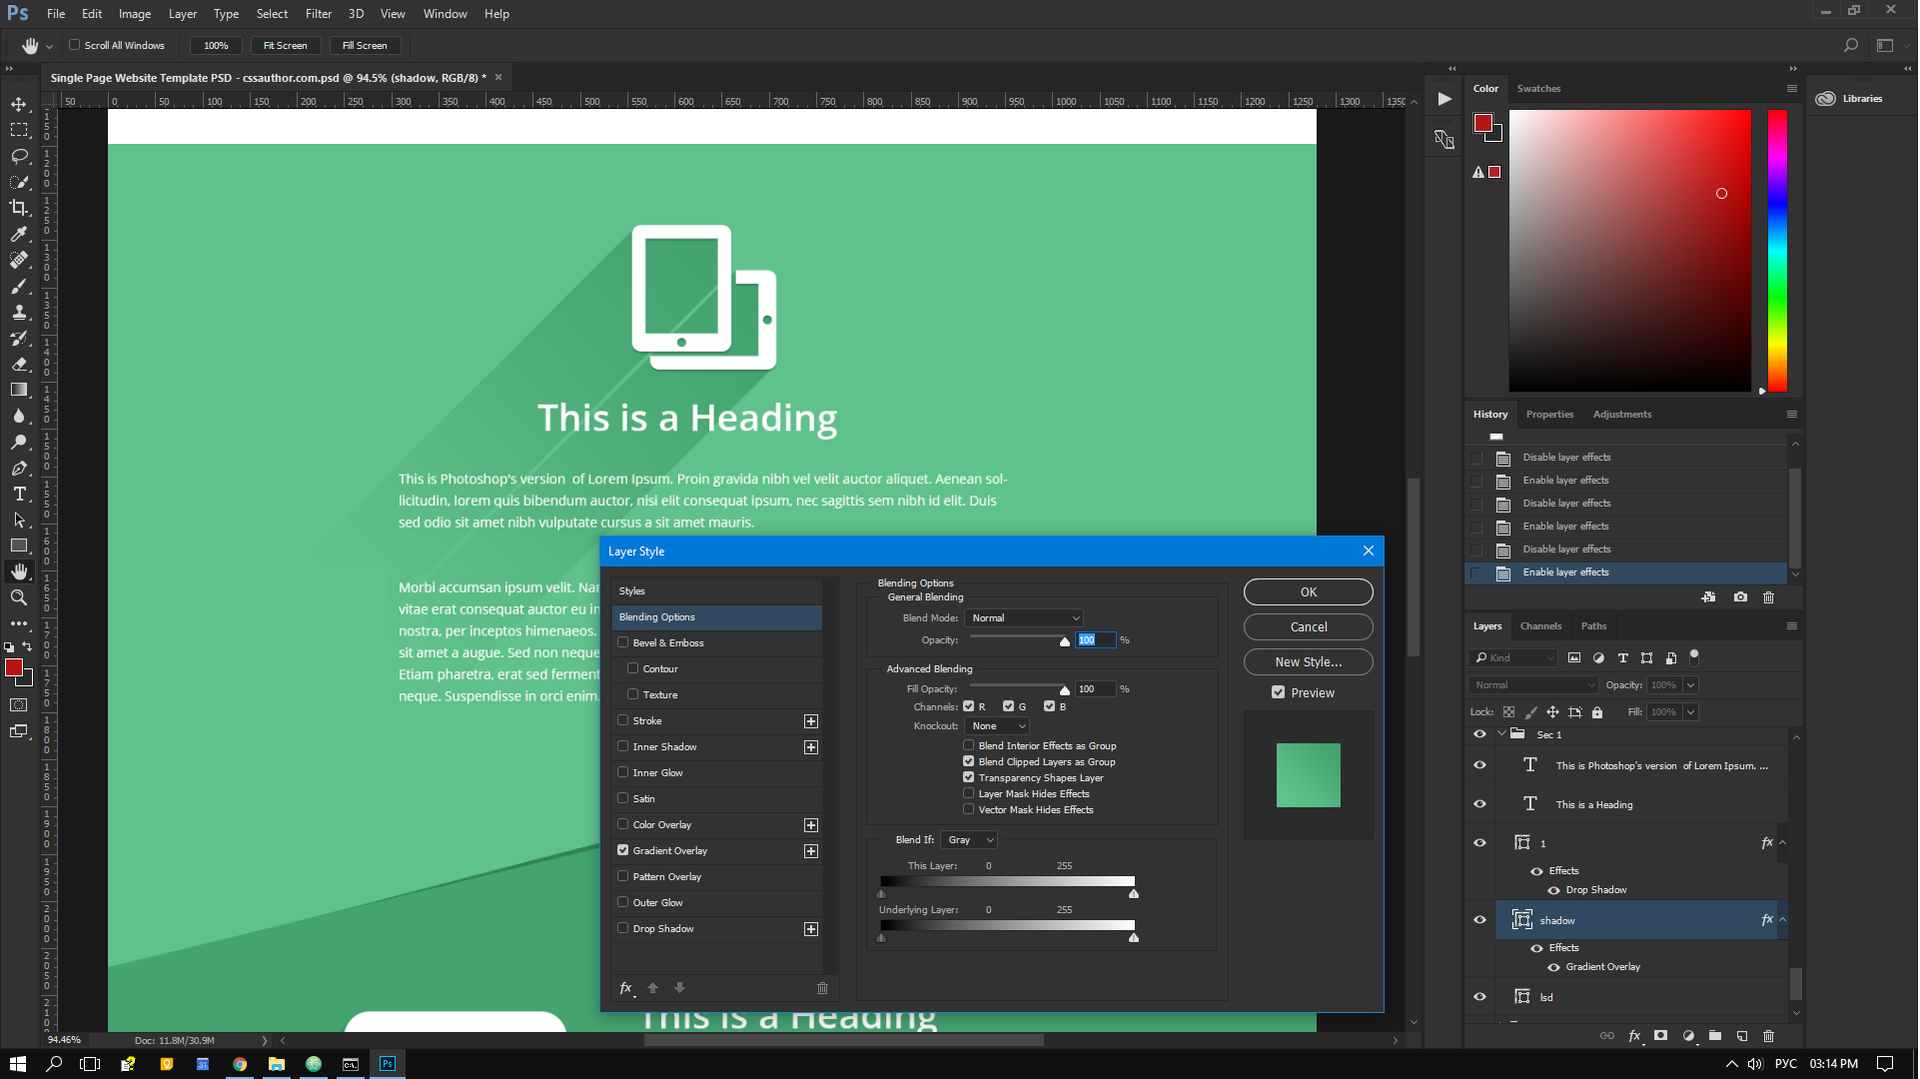This screenshot has width=1920, height=1079.
Task: Open the Kind filter dropdown in Layers
Action: pyautogui.click(x=1515, y=658)
